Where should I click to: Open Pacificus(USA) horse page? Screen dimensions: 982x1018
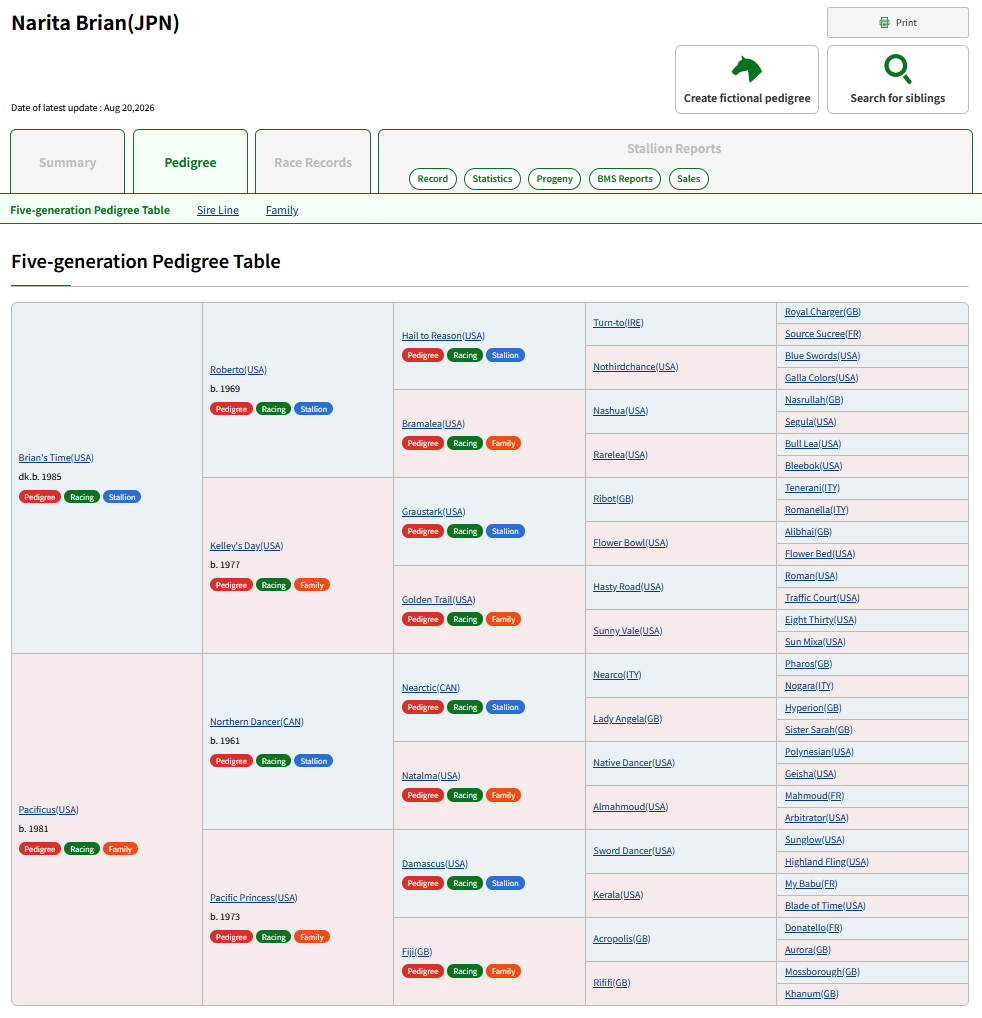pyautogui.click(x=48, y=810)
